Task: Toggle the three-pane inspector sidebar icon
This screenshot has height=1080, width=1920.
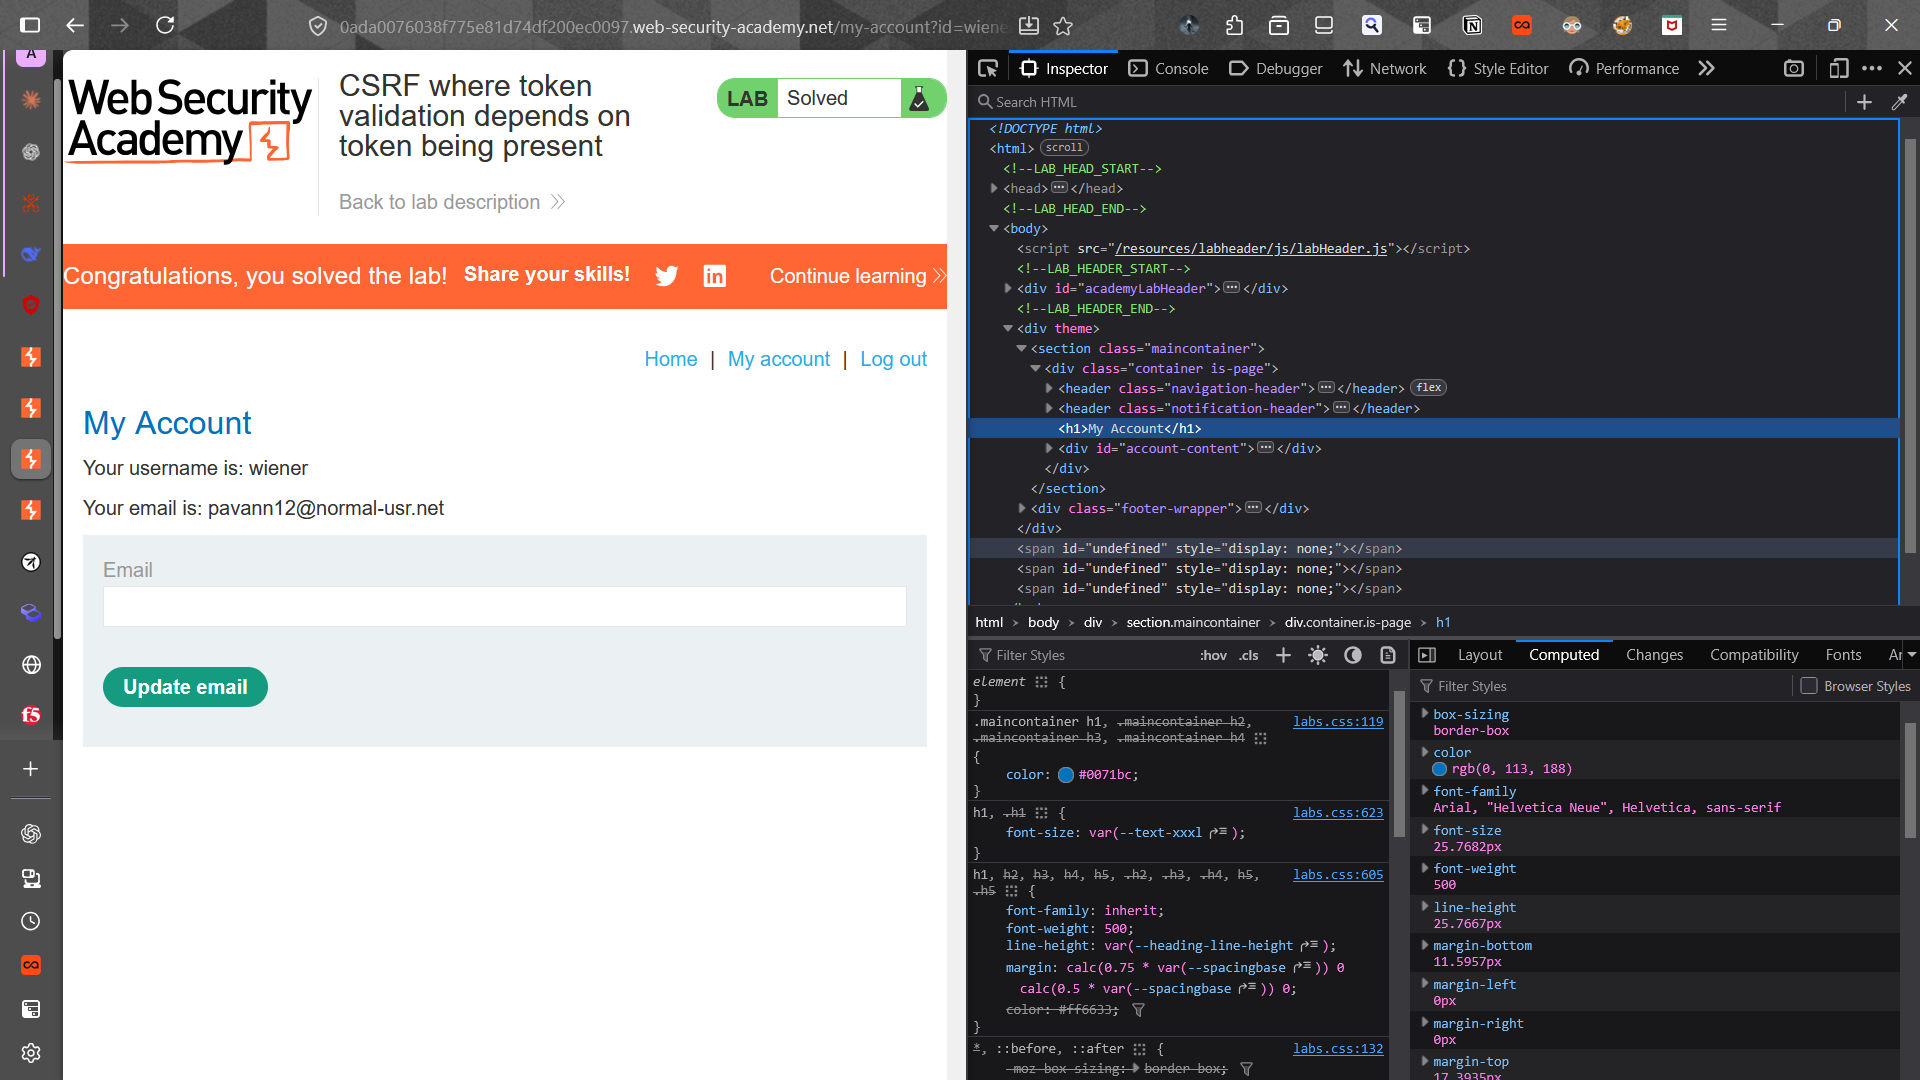Action: pyautogui.click(x=1427, y=655)
